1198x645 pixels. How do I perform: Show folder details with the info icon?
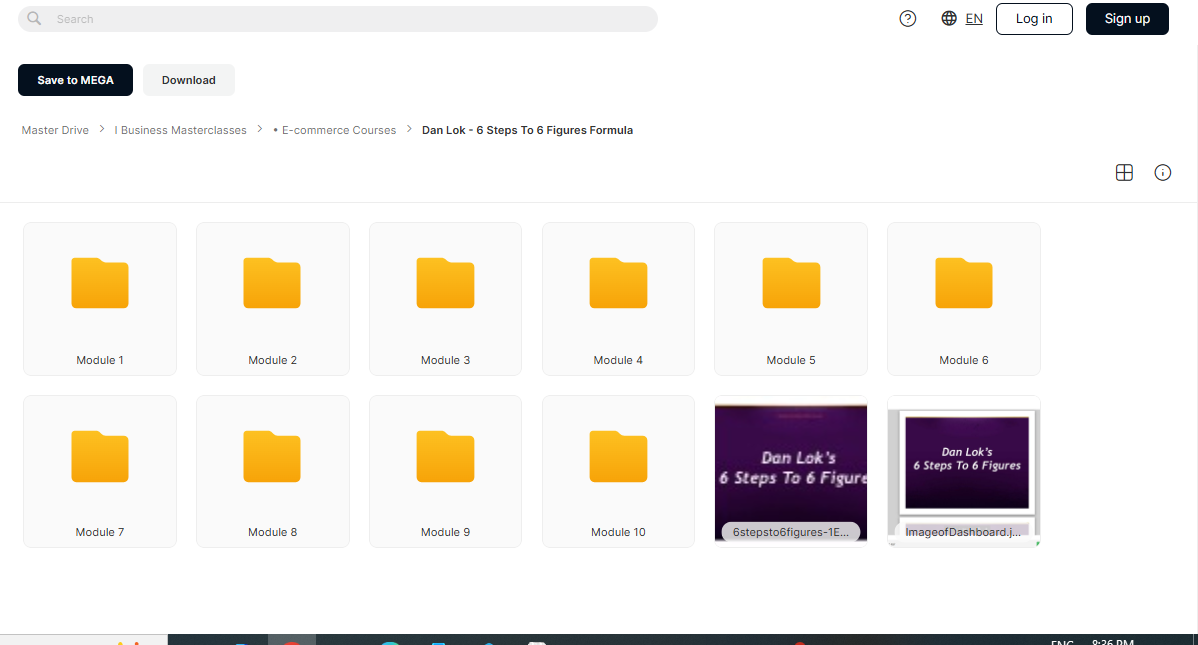[1162, 173]
